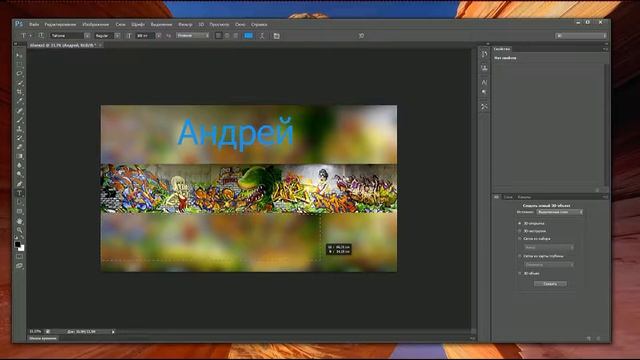Screen dimensions: 640x360
Task: Select the Rectangular Marquee tool
Action: click(19, 64)
